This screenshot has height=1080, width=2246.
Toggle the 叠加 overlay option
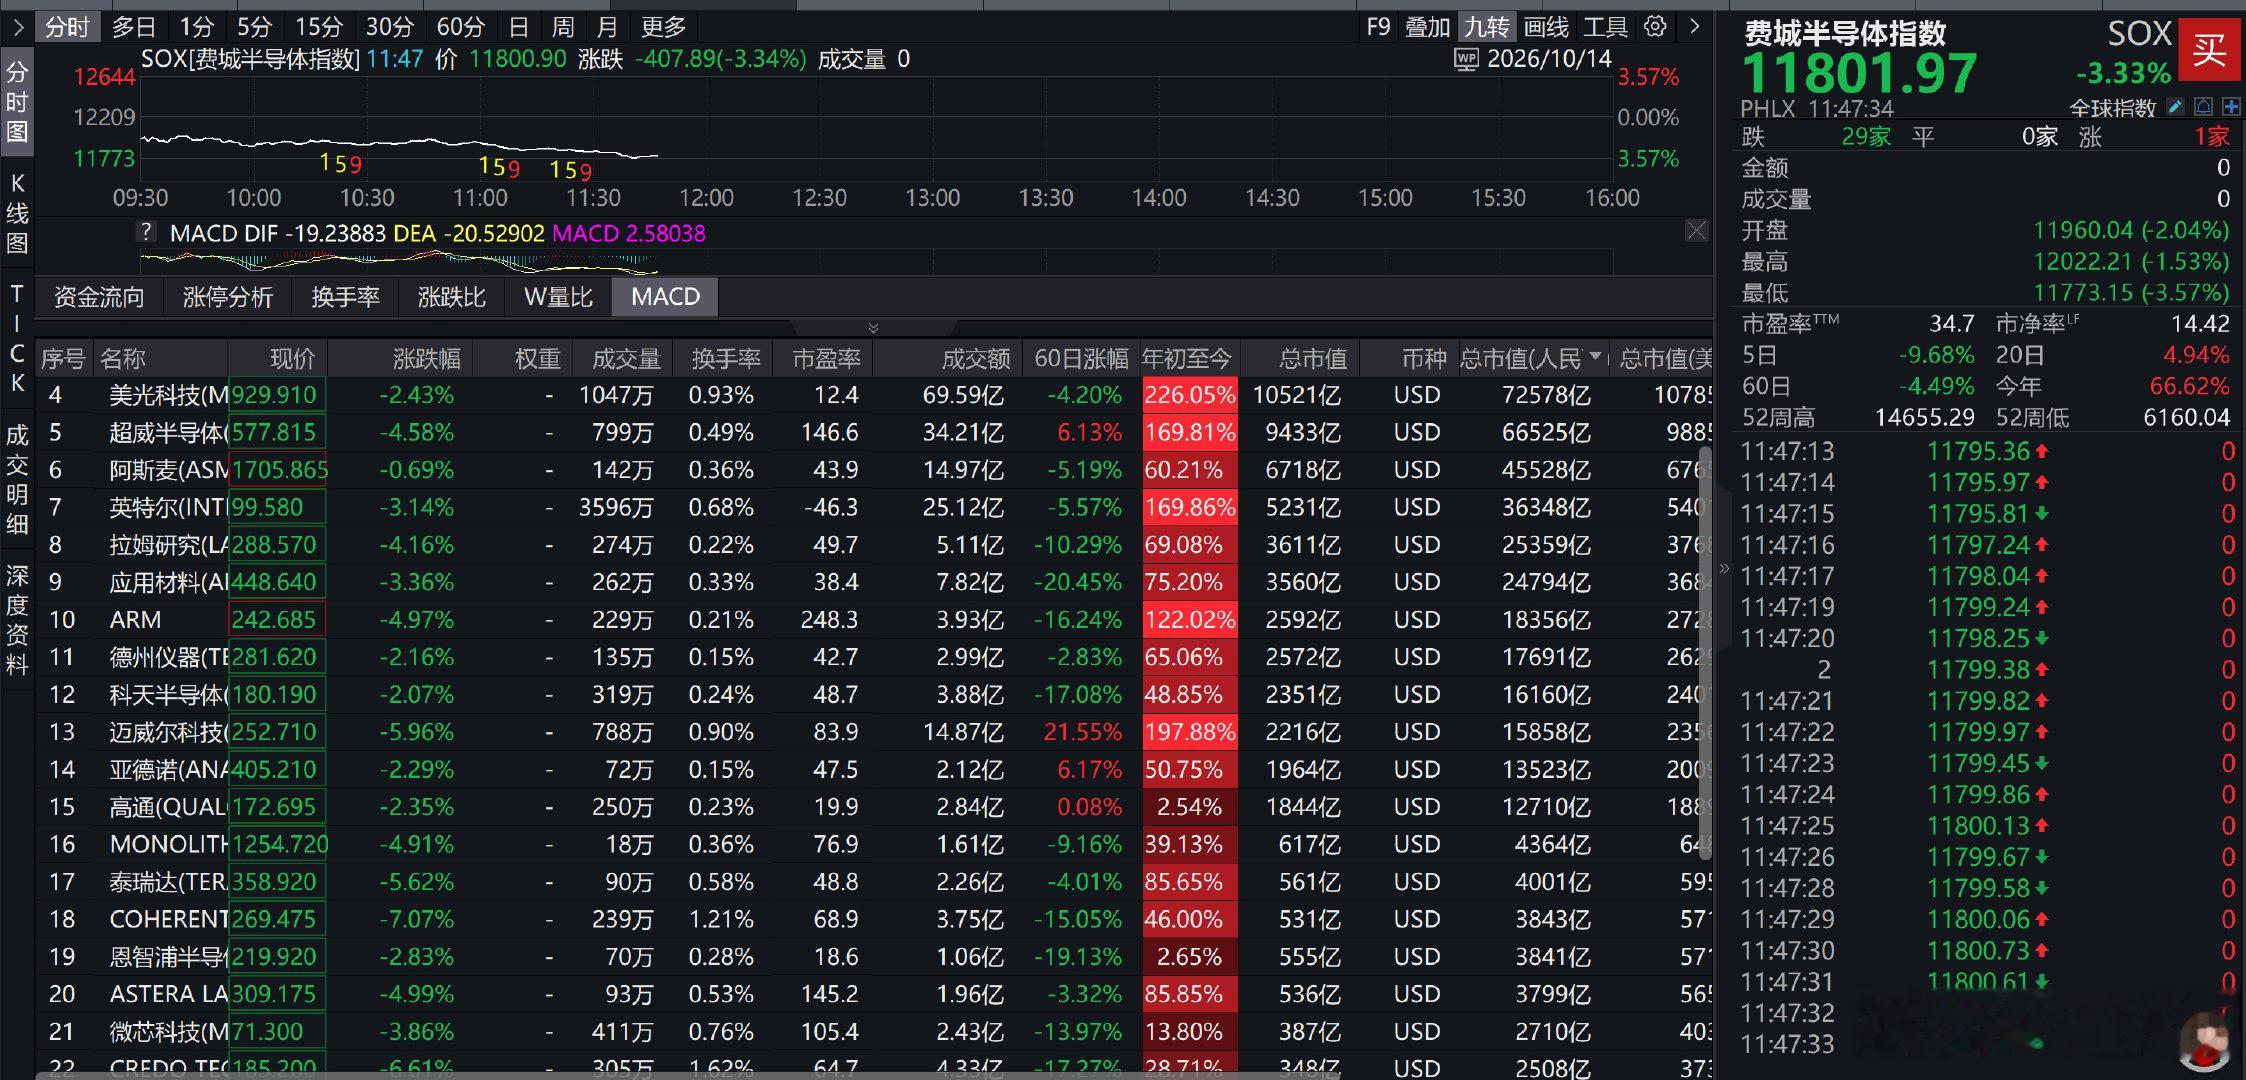pyautogui.click(x=1427, y=27)
